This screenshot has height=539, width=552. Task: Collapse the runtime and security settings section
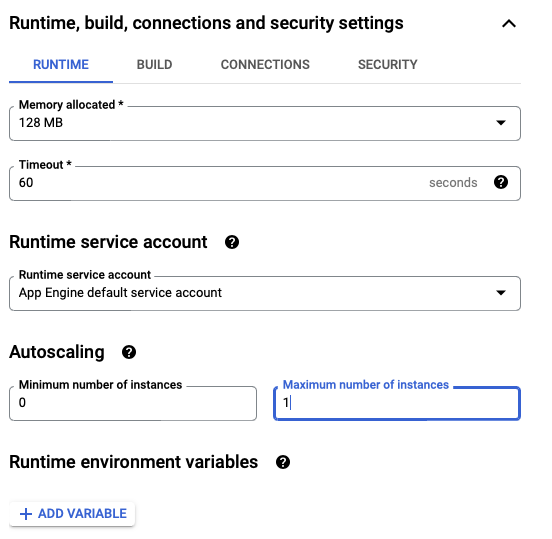[x=509, y=24]
